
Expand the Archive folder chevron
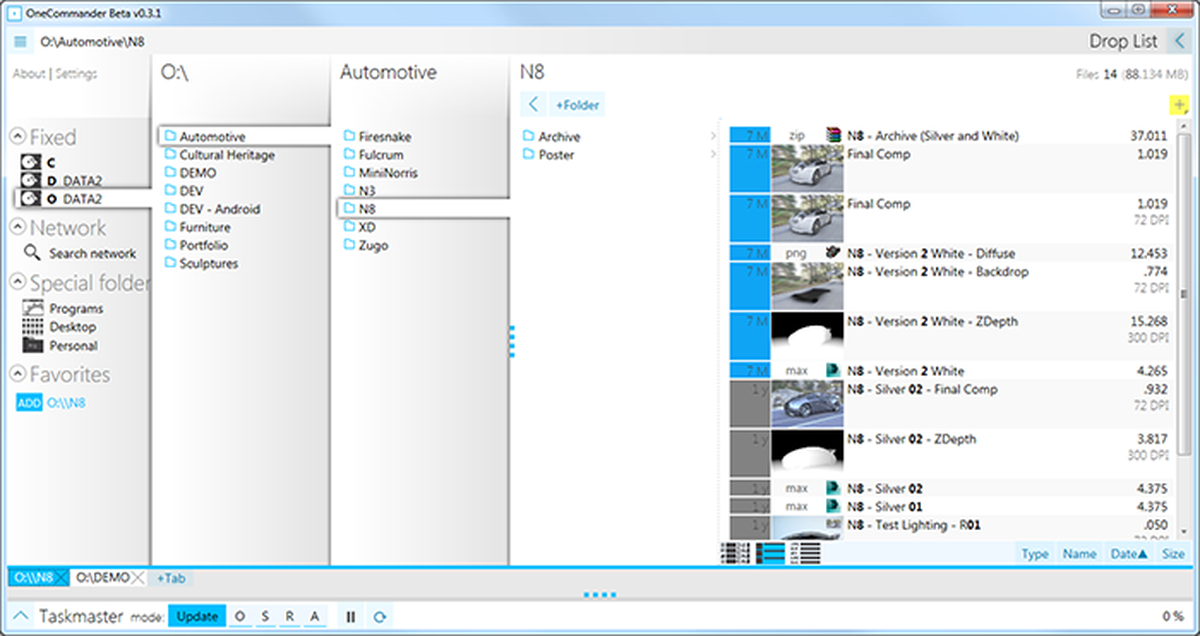[x=713, y=136]
